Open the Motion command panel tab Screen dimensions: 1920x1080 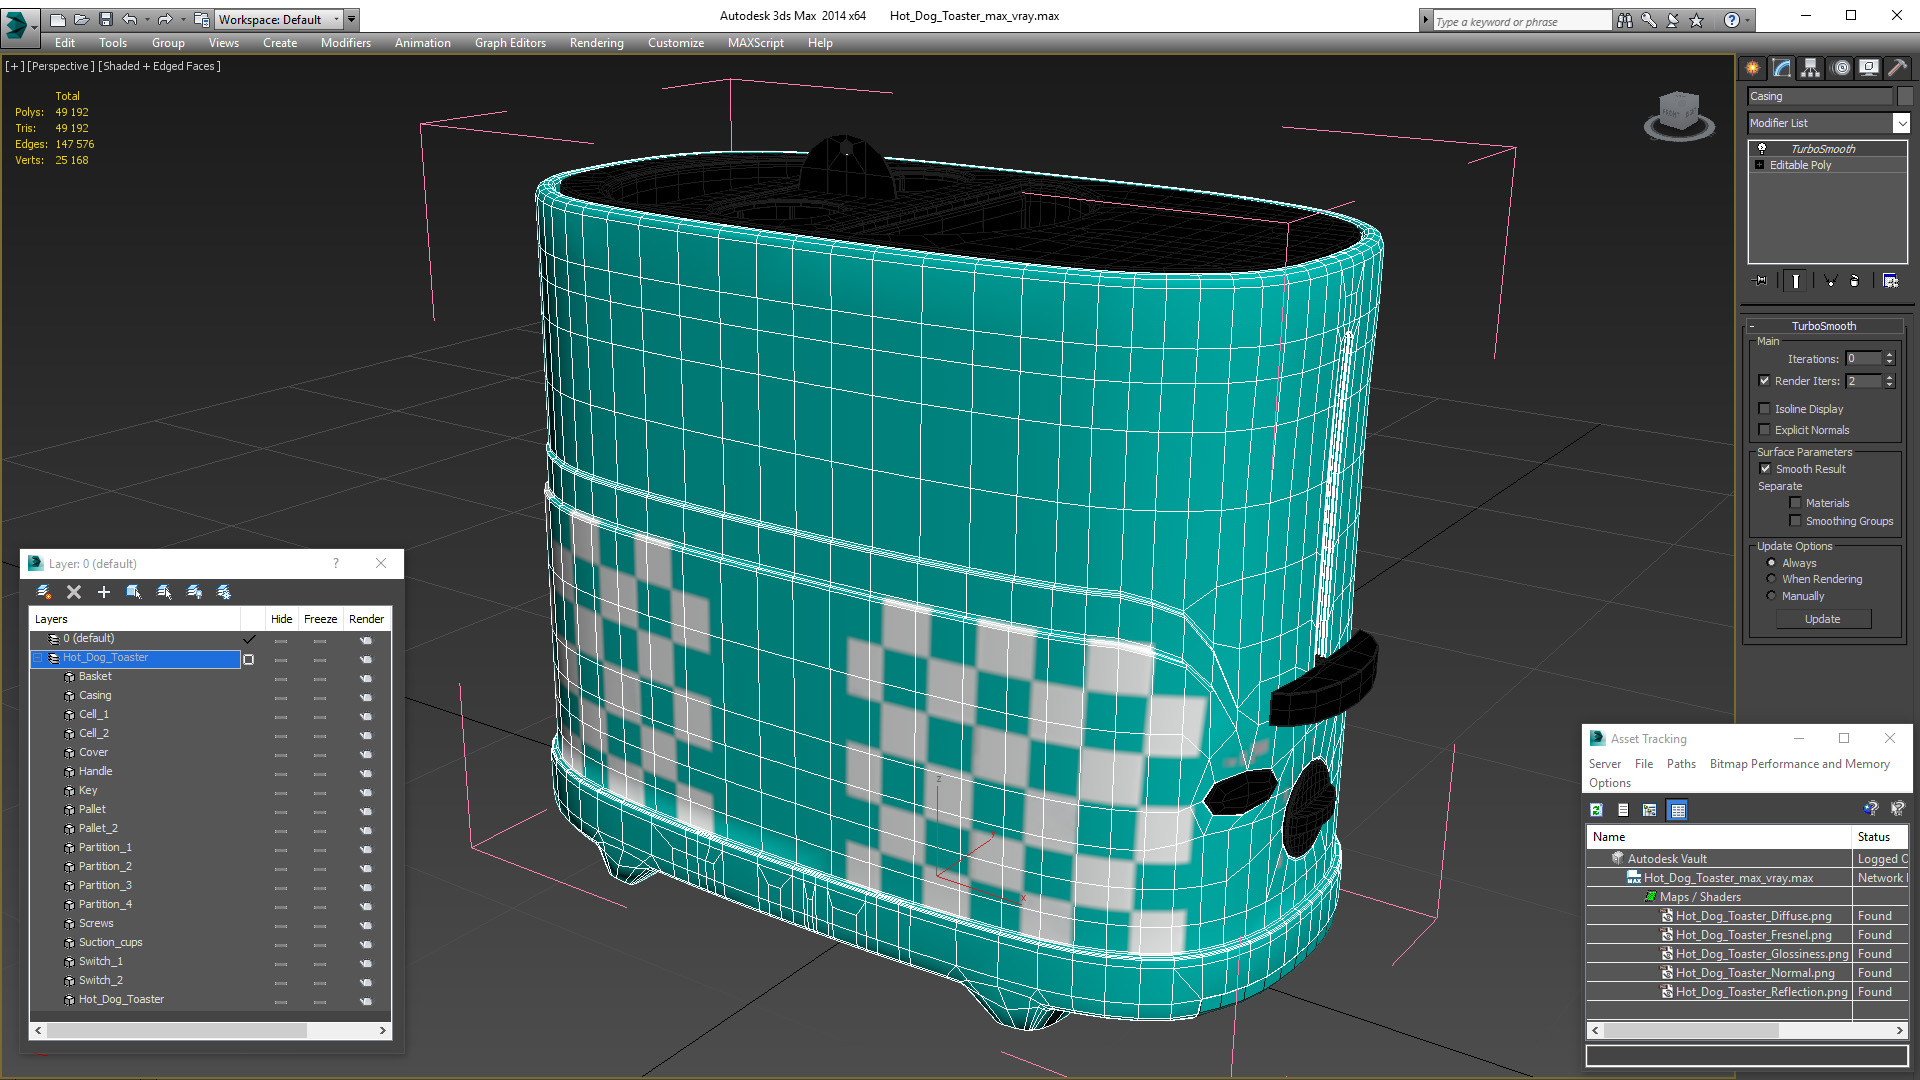coord(1841,68)
